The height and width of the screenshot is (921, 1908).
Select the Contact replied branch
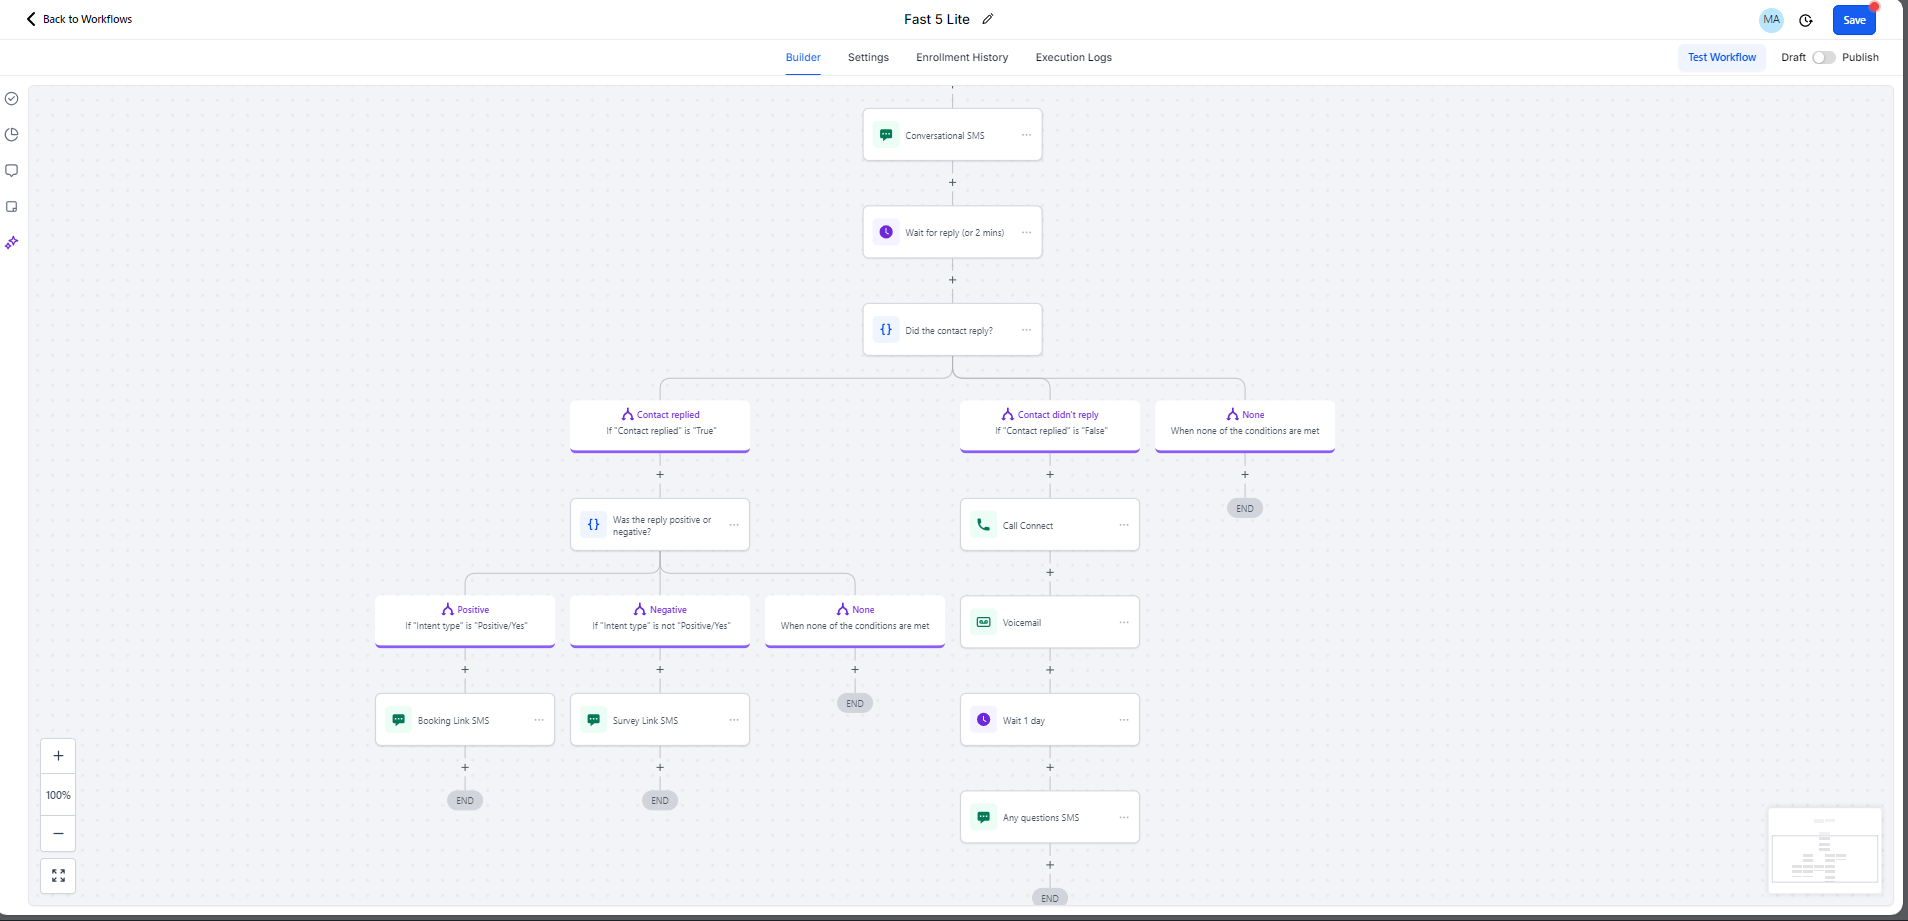pyautogui.click(x=660, y=426)
